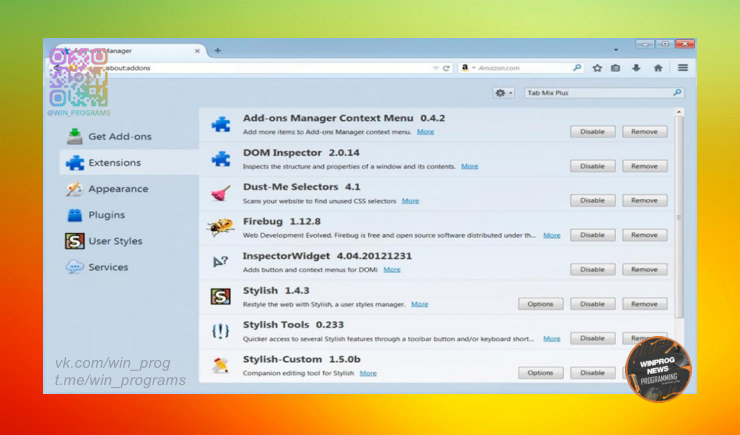Open the URL bar history dropdown arrow
Image resolution: width=740 pixels, height=435 pixels.
[x=436, y=68]
